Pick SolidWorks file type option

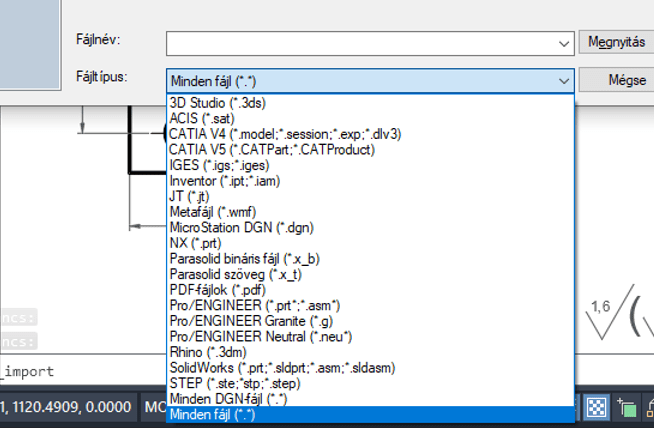(282, 367)
